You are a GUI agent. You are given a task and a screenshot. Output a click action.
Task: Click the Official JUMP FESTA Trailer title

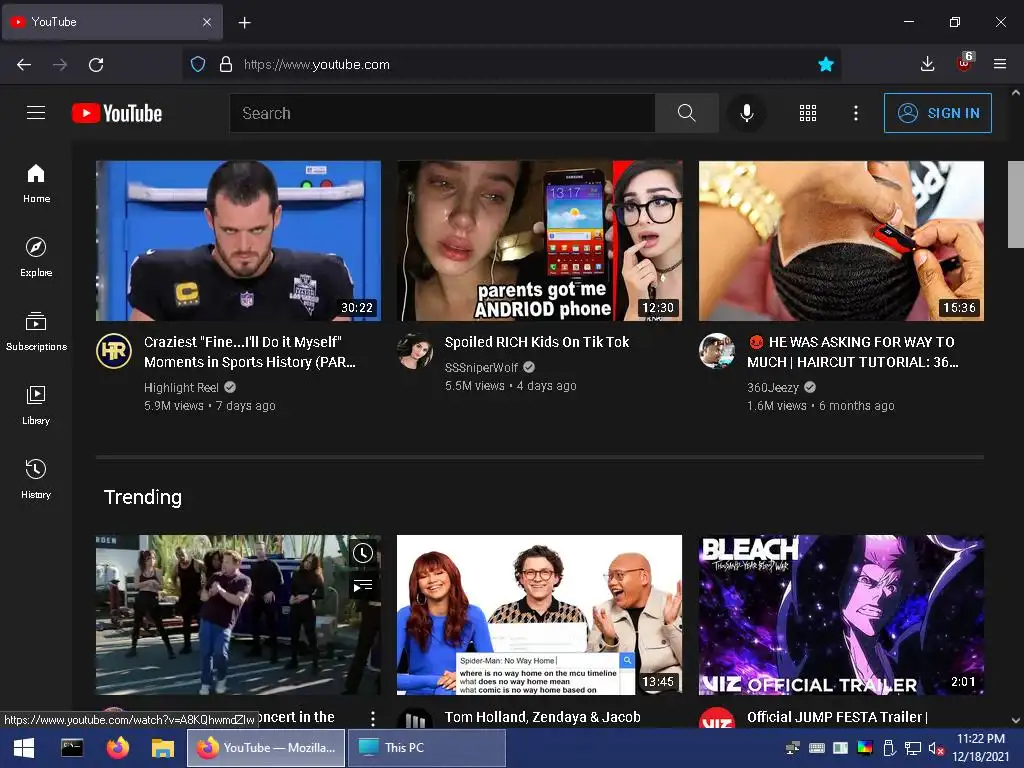tap(838, 717)
